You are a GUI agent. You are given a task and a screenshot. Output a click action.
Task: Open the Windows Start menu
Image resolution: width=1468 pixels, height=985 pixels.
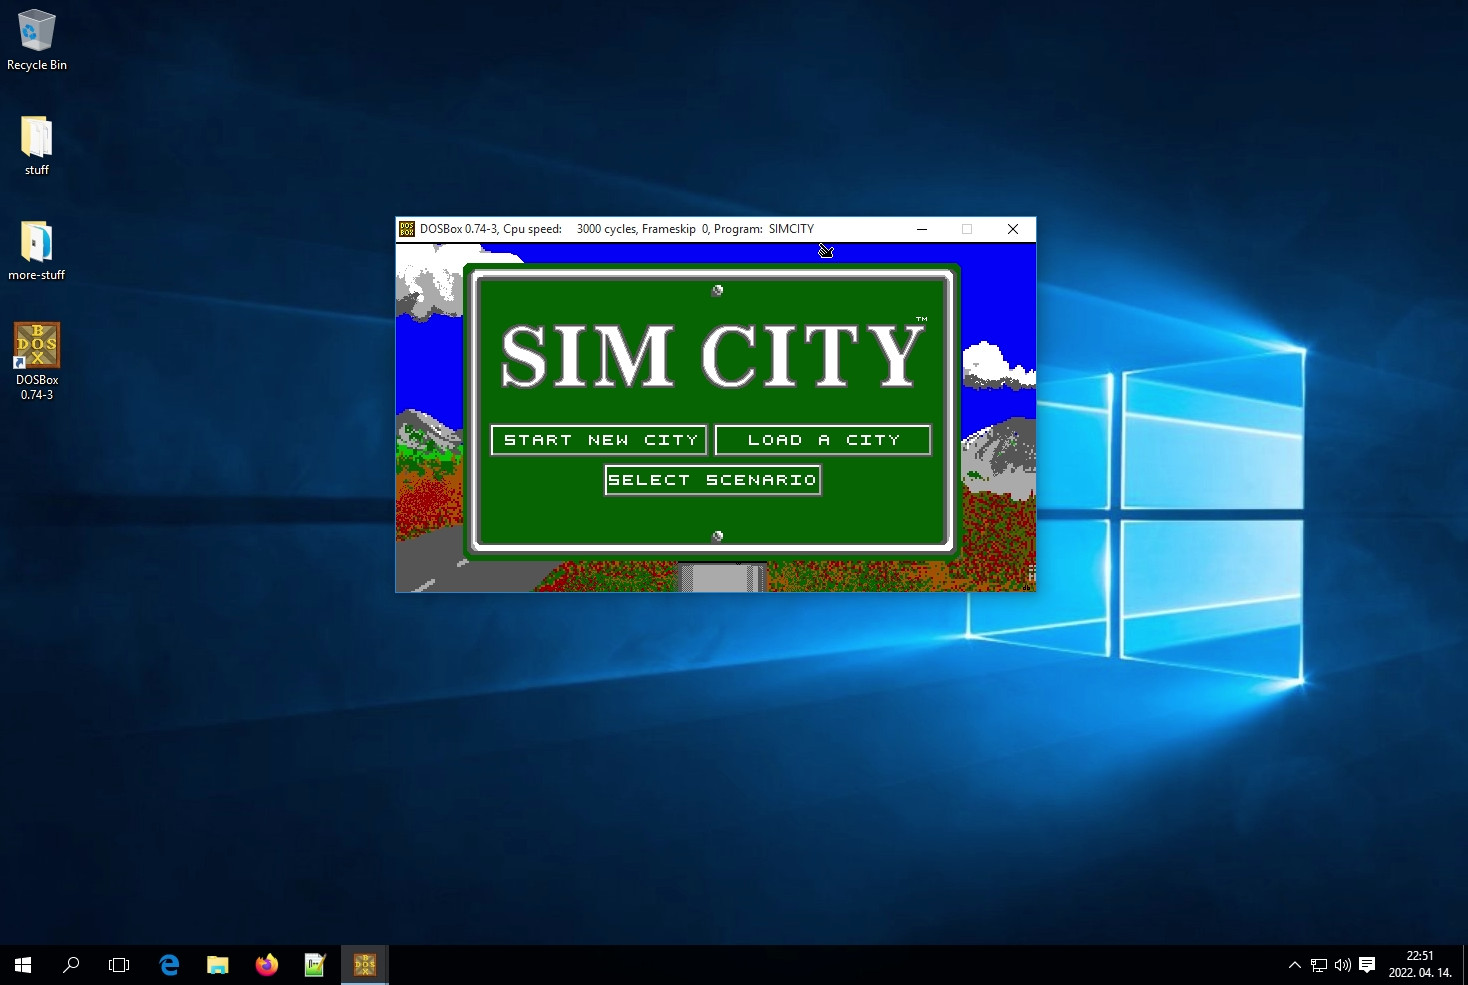tap(23, 965)
